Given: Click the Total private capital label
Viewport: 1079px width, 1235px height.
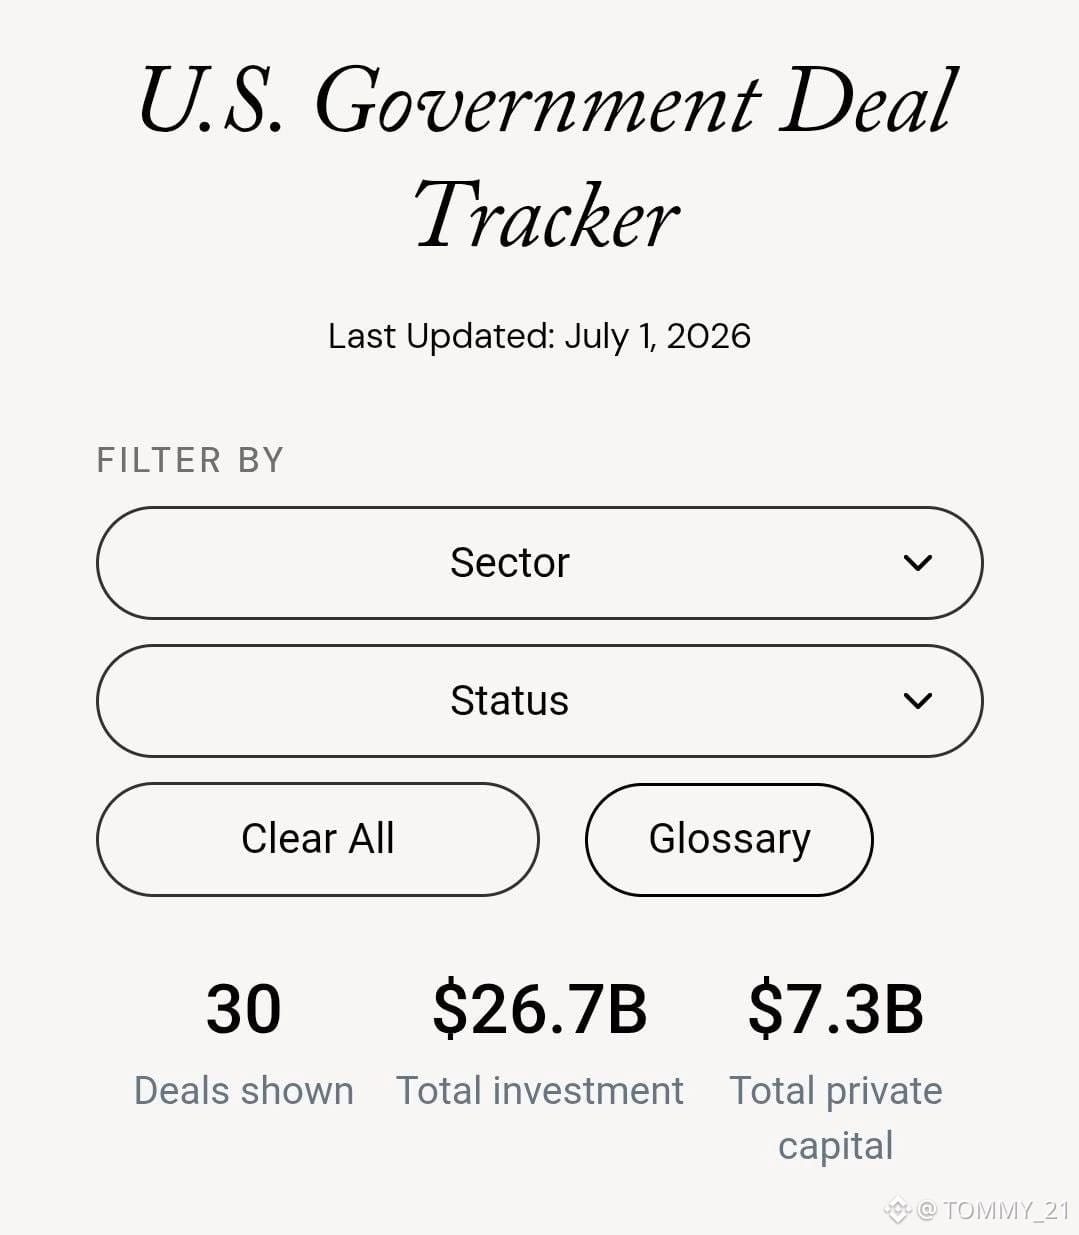Looking at the screenshot, I should pos(835,1118).
